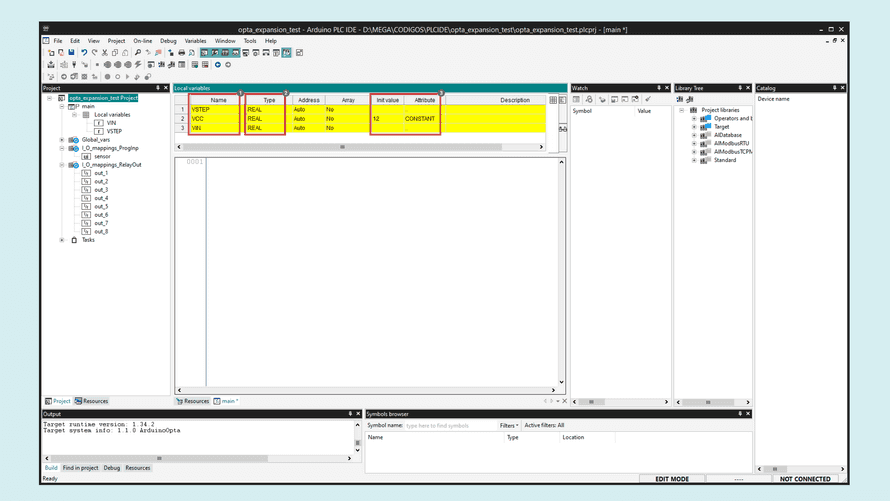Expand the Global_vars tree node
This screenshot has height=501, width=890.
62,140
